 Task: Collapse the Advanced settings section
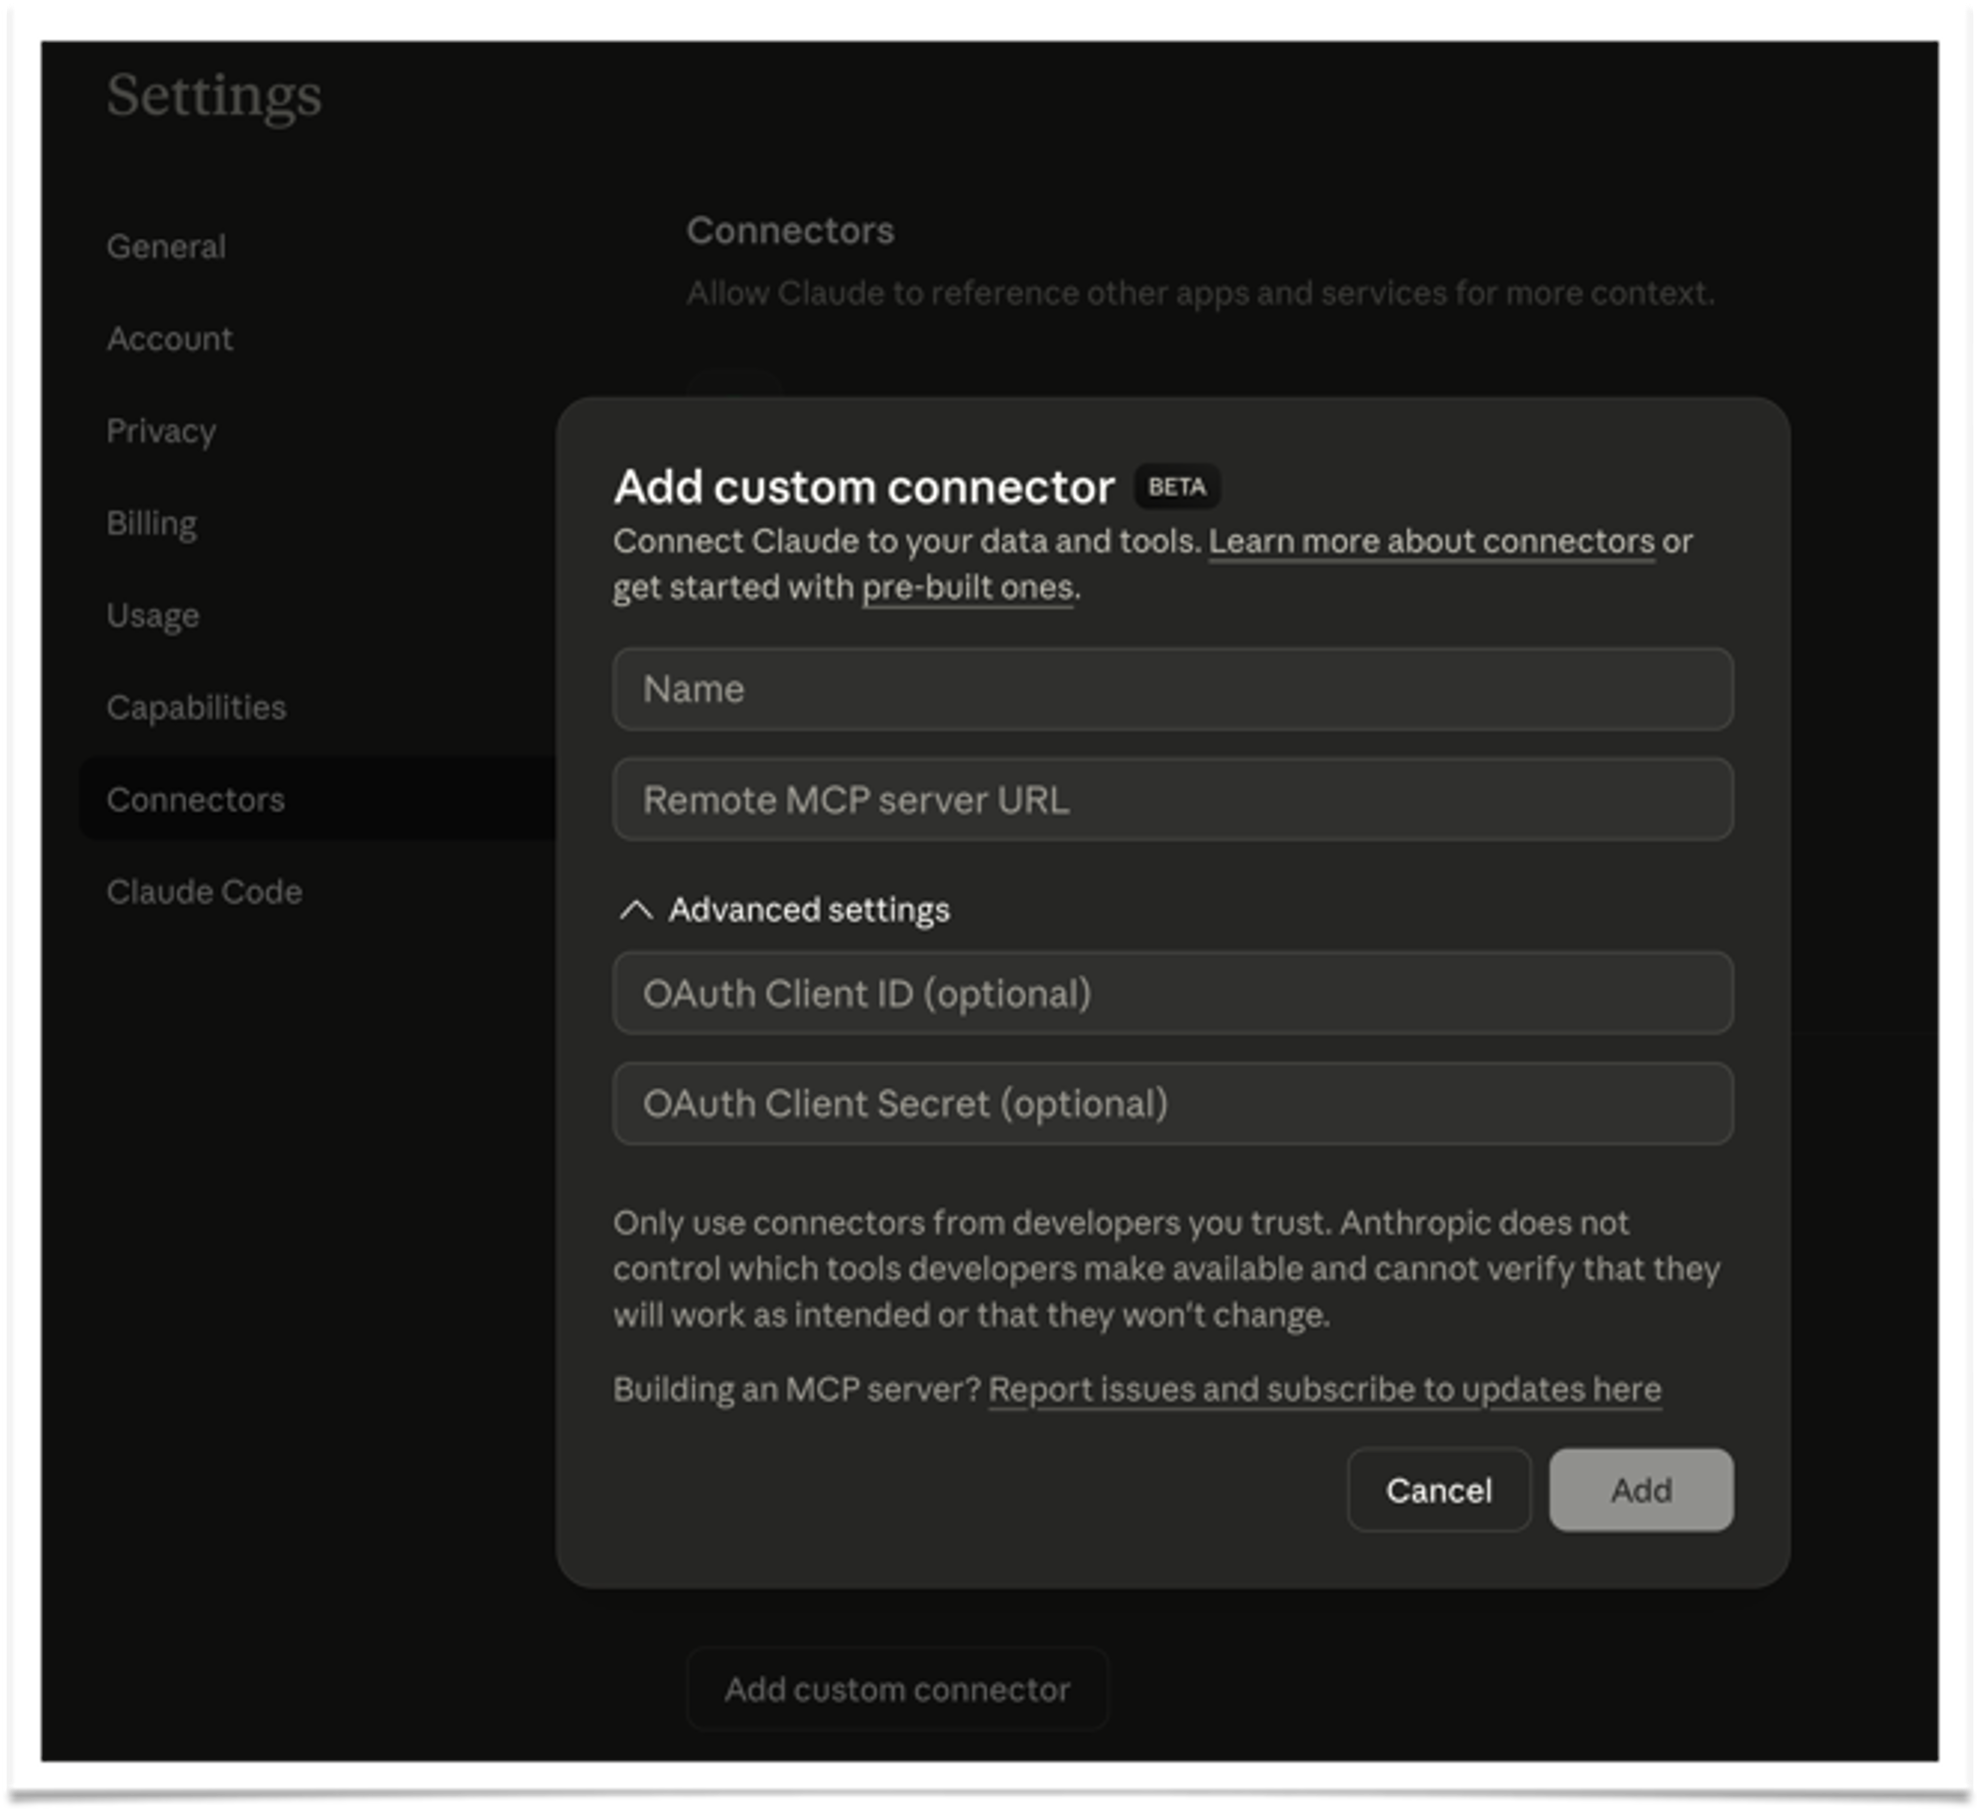[790, 910]
